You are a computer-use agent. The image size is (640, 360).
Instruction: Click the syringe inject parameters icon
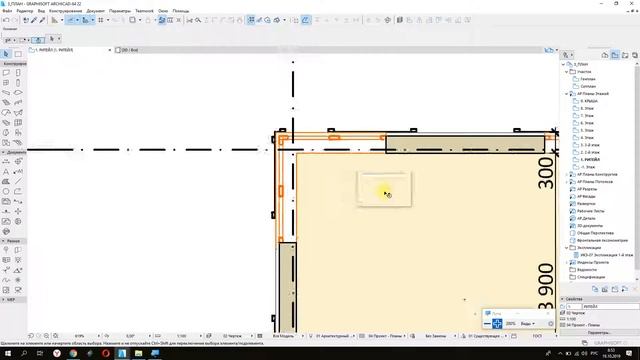pyautogui.click(x=42, y=20)
